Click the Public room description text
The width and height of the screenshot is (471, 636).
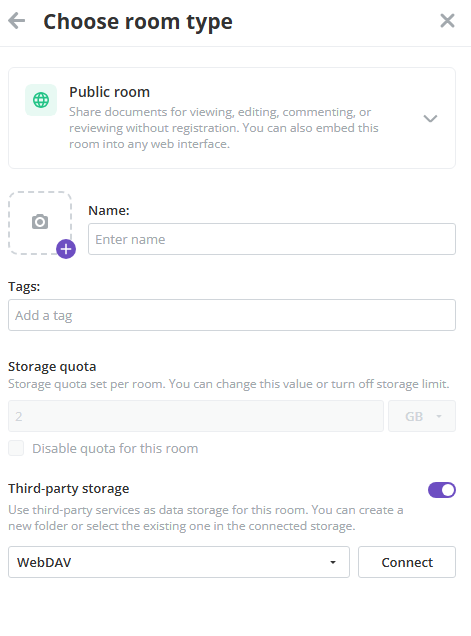(x=224, y=128)
